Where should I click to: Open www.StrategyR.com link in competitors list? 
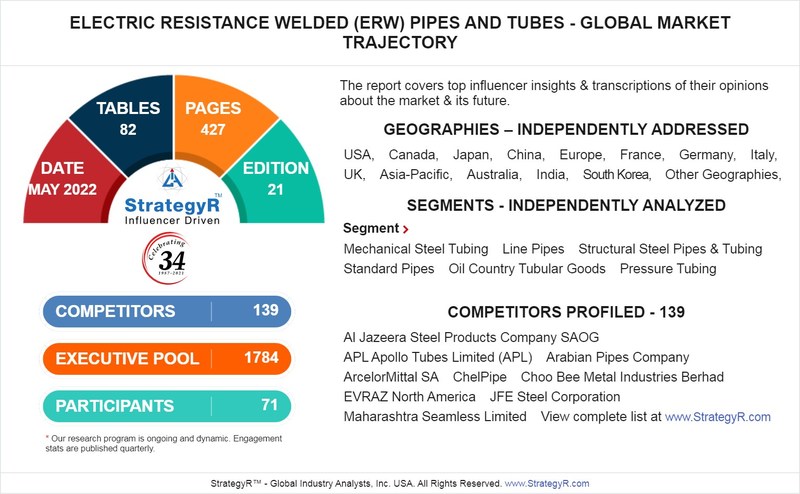(717, 417)
